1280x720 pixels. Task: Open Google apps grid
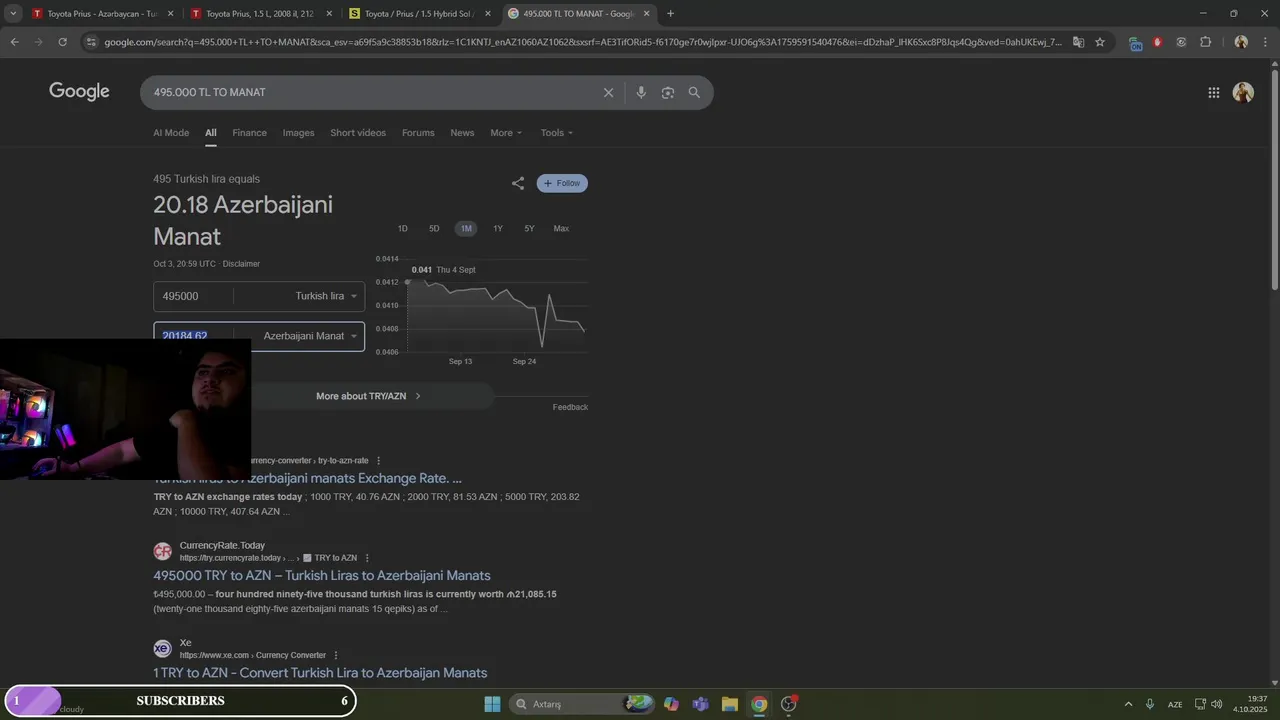[1213, 92]
